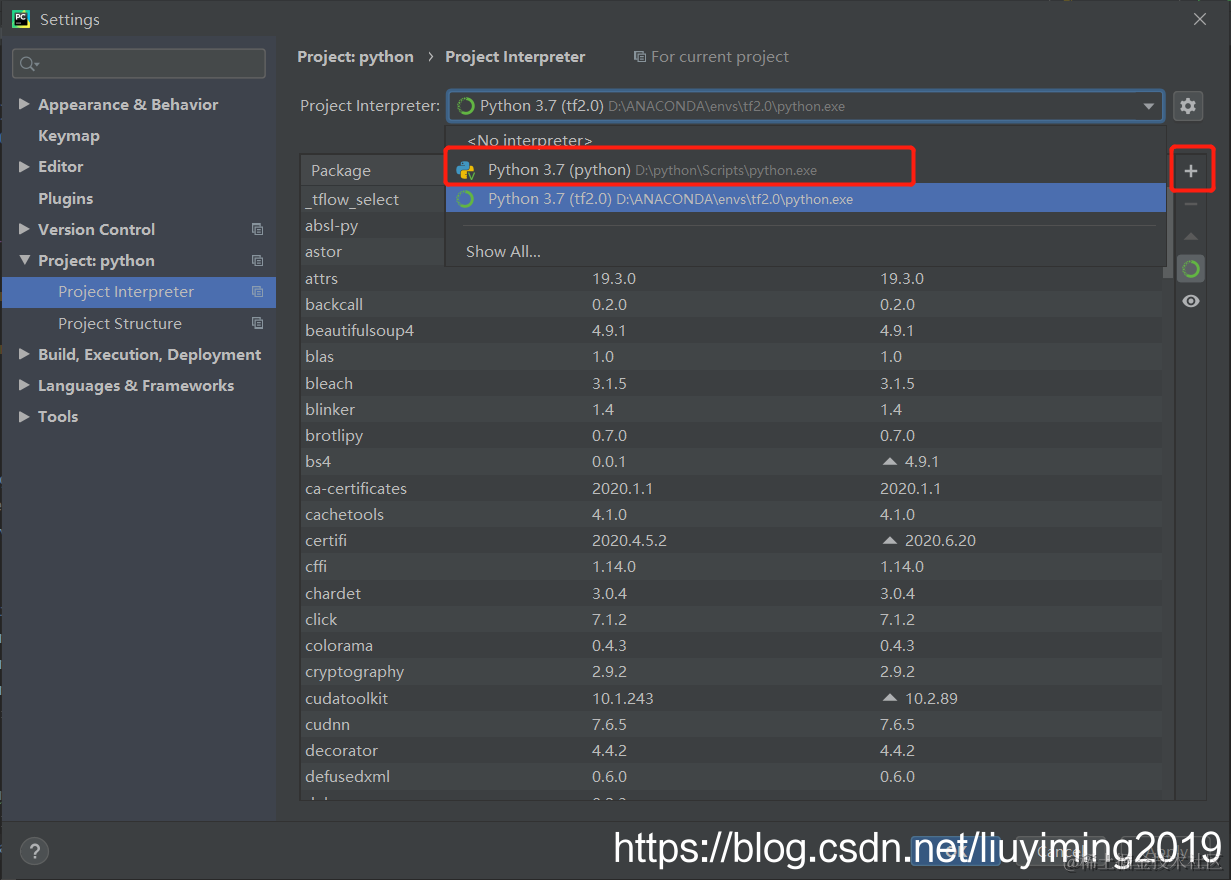The height and width of the screenshot is (880, 1231).
Task: Expand Languages & Frameworks section
Action: coord(24,385)
